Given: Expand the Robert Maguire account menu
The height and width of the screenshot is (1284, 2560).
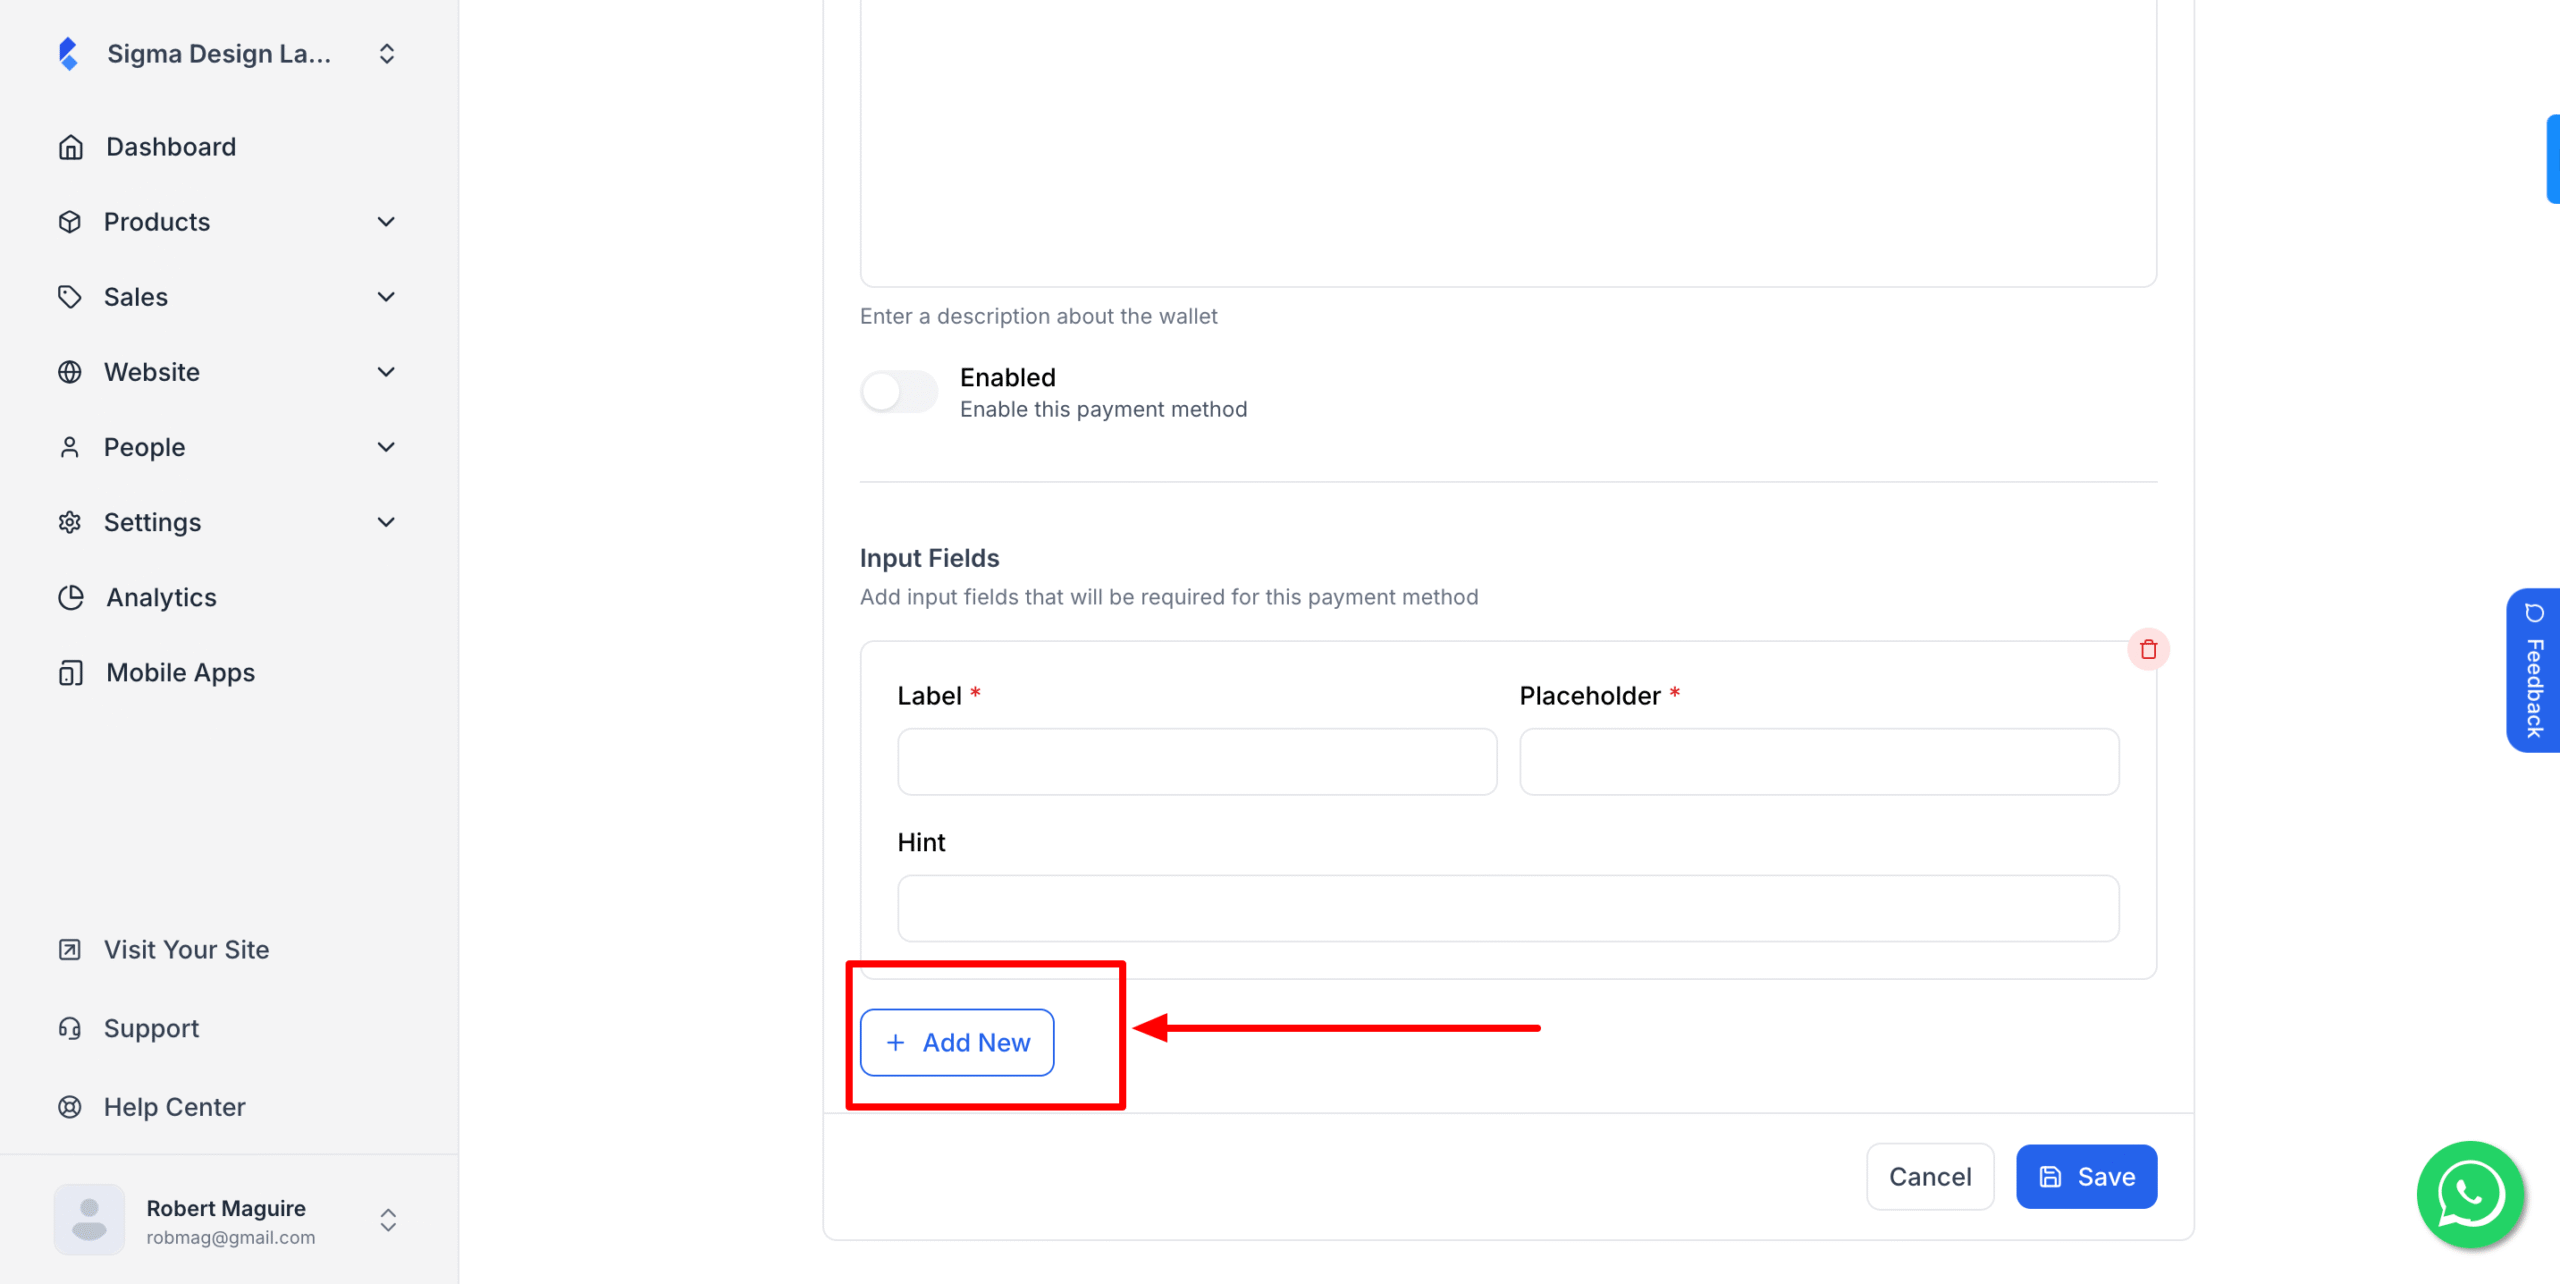Looking at the screenshot, I should (x=387, y=1220).
